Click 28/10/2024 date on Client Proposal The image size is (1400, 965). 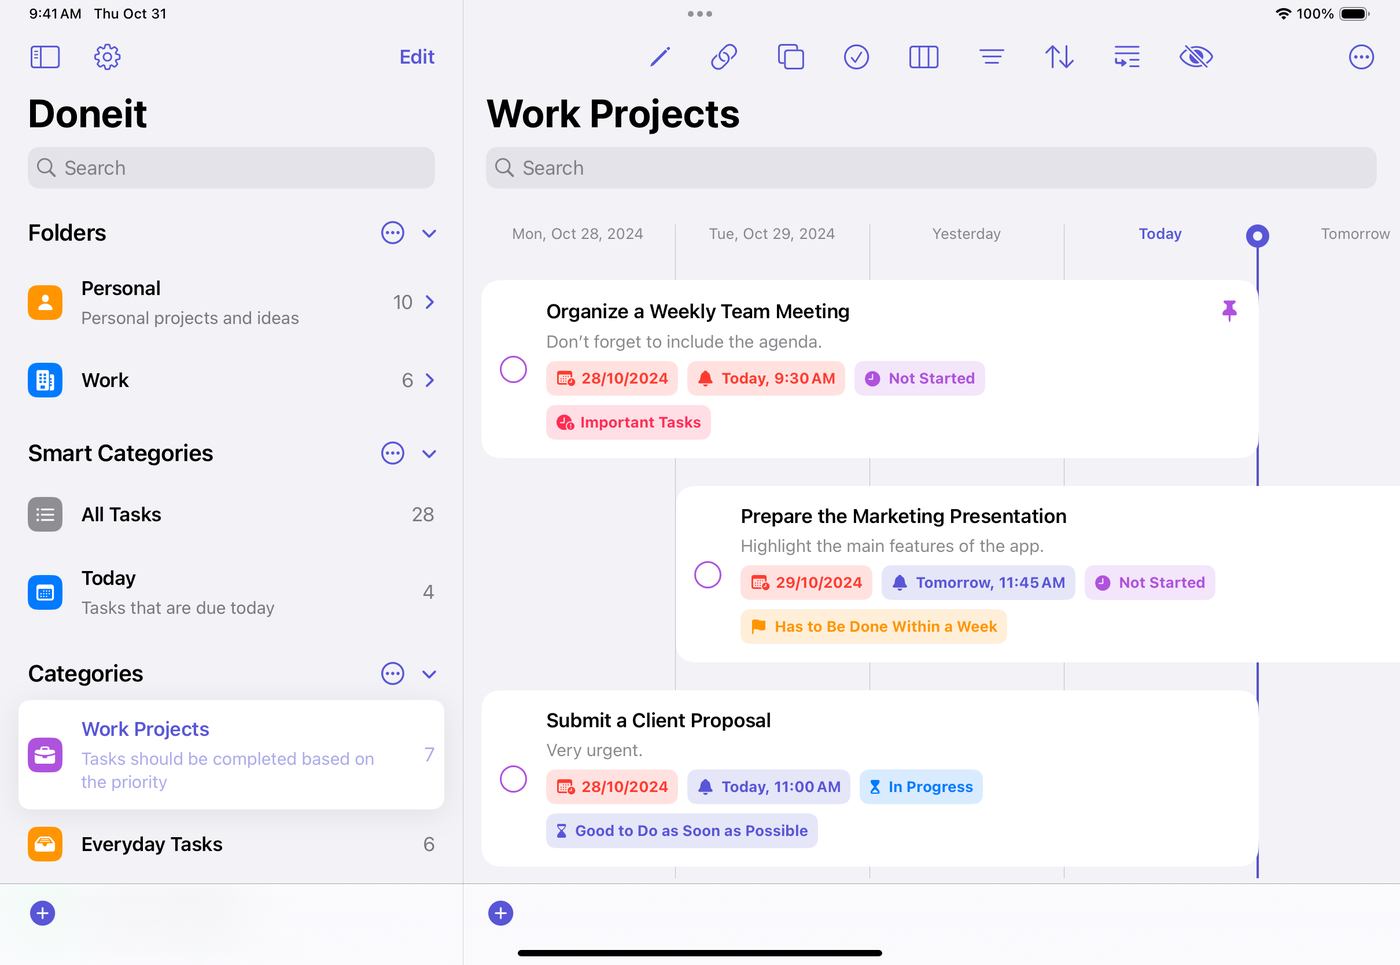click(612, 787)
